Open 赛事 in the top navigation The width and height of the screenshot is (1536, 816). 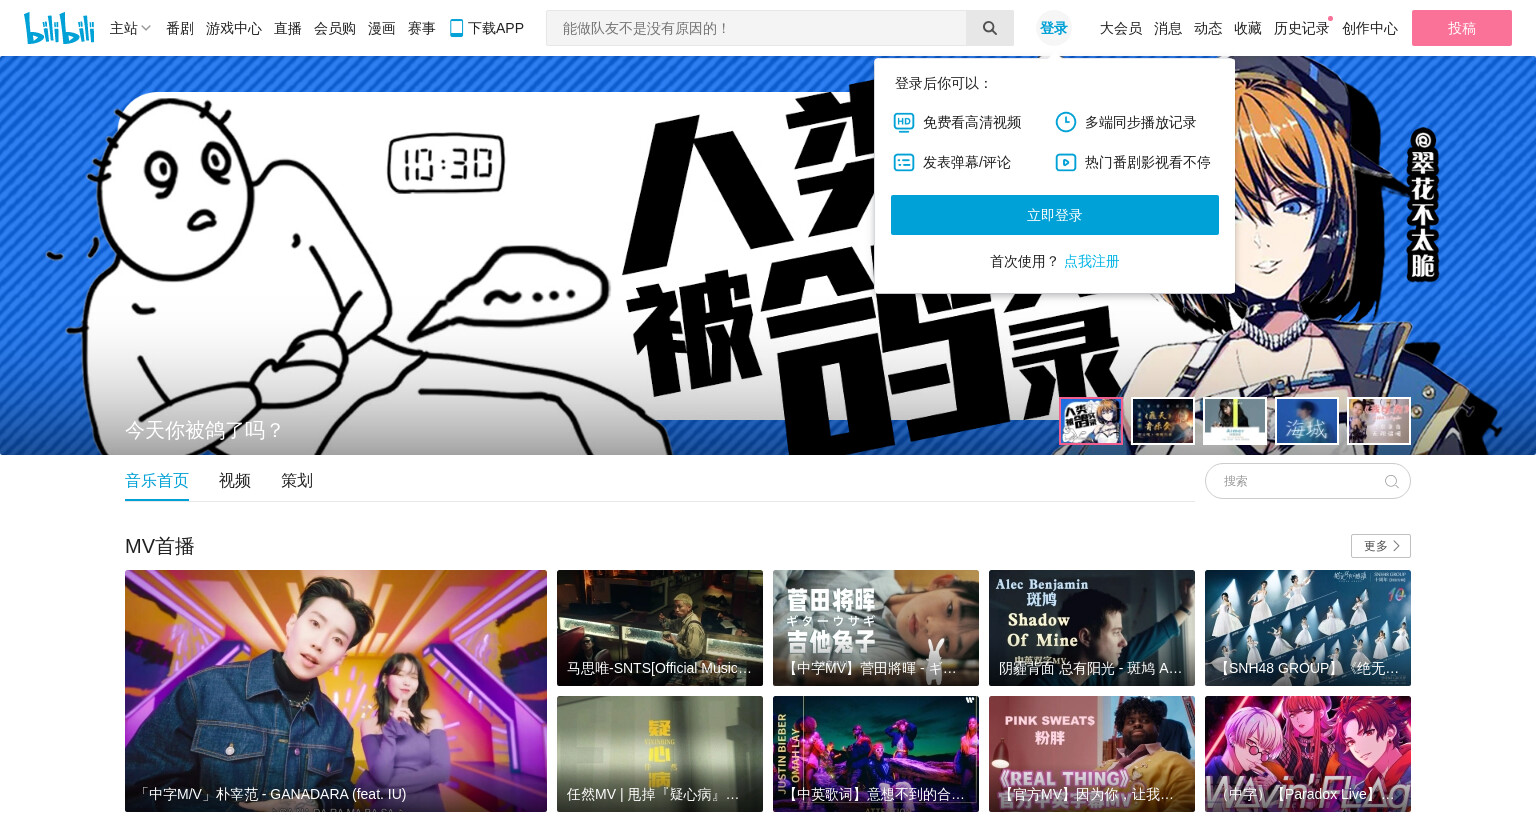(x=422, y=28)
